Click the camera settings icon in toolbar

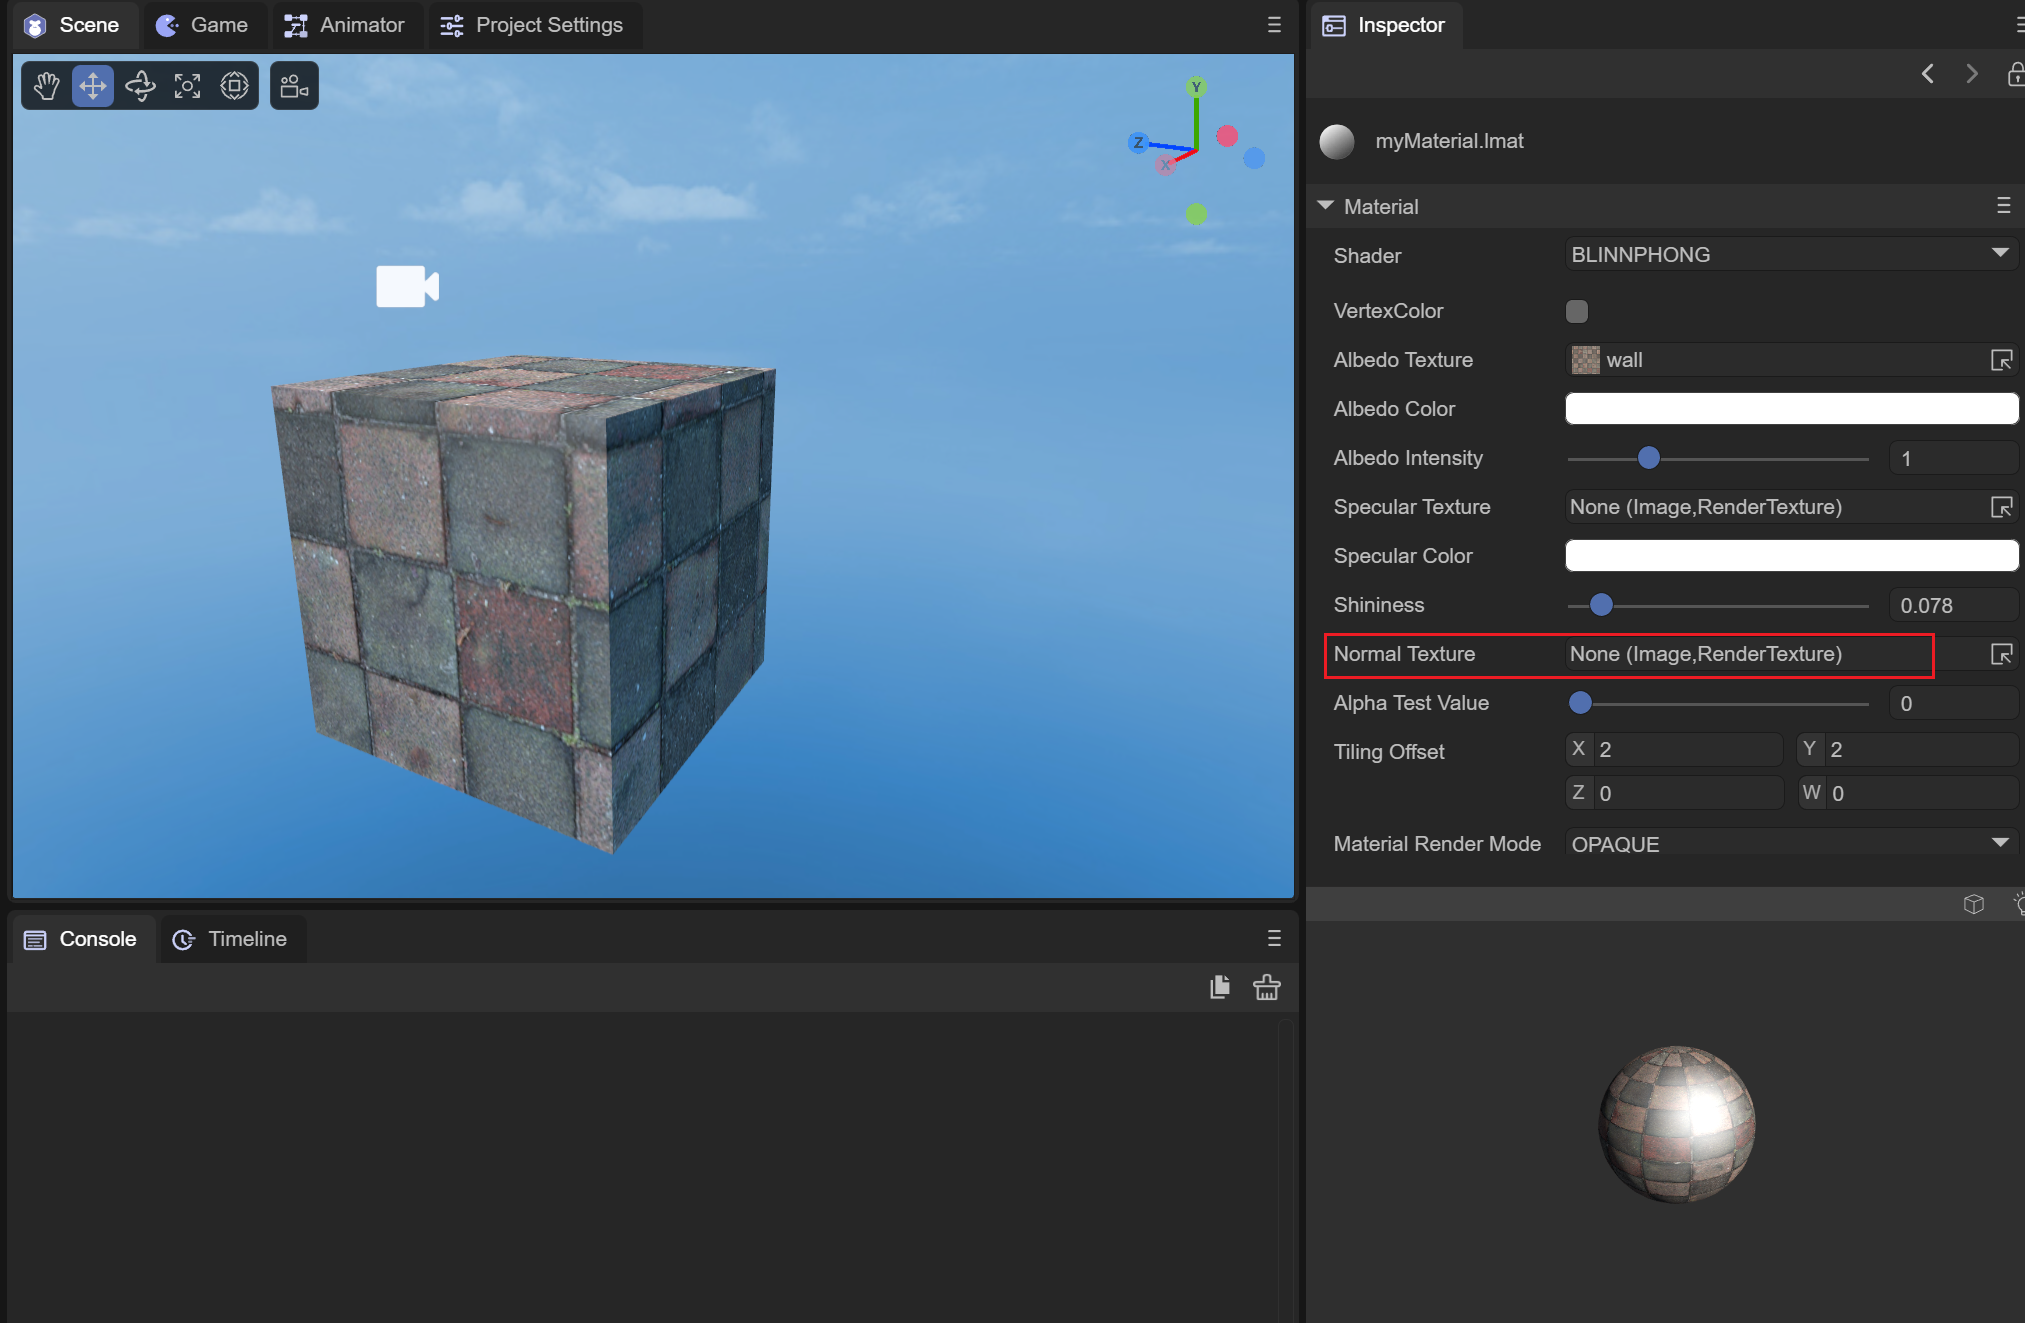pyautogui.click(x=294, y=86)
